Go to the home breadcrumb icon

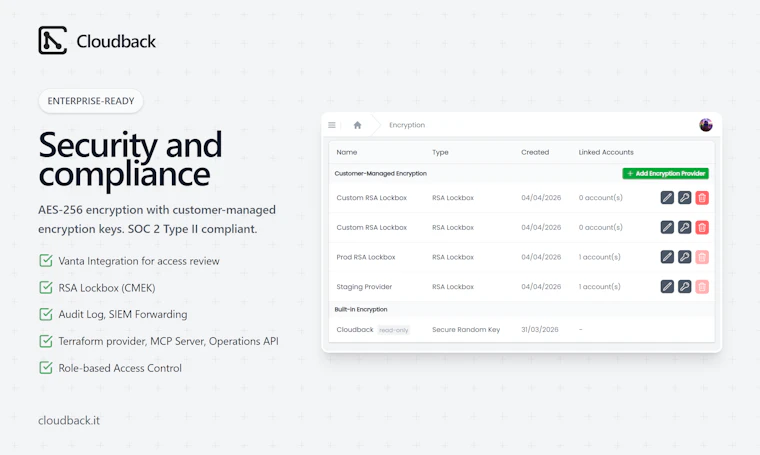click(357, 125)
